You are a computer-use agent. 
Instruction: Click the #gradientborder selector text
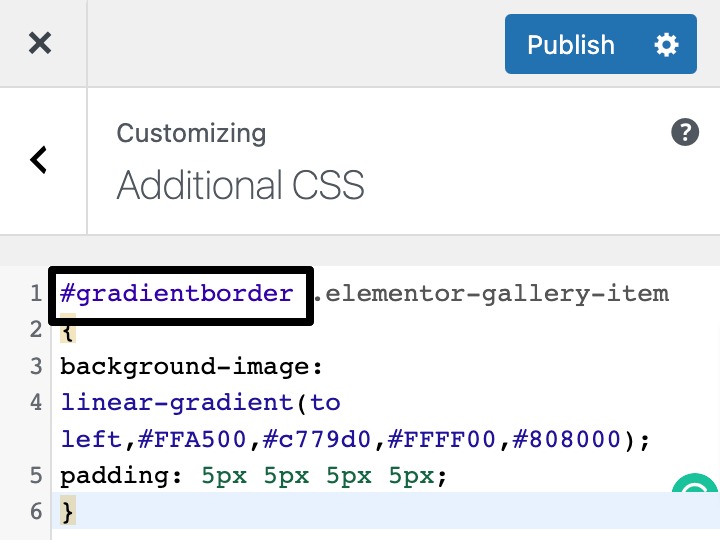click(x=176, y=294)
